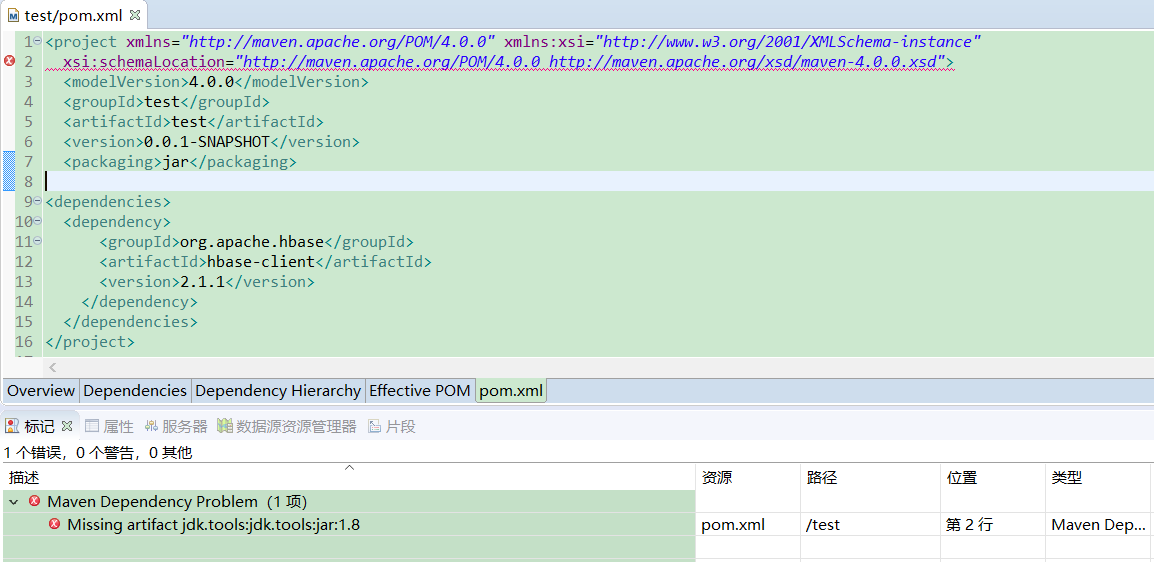
Task: Click the error marker on line 2
Action: click(9, 61)
